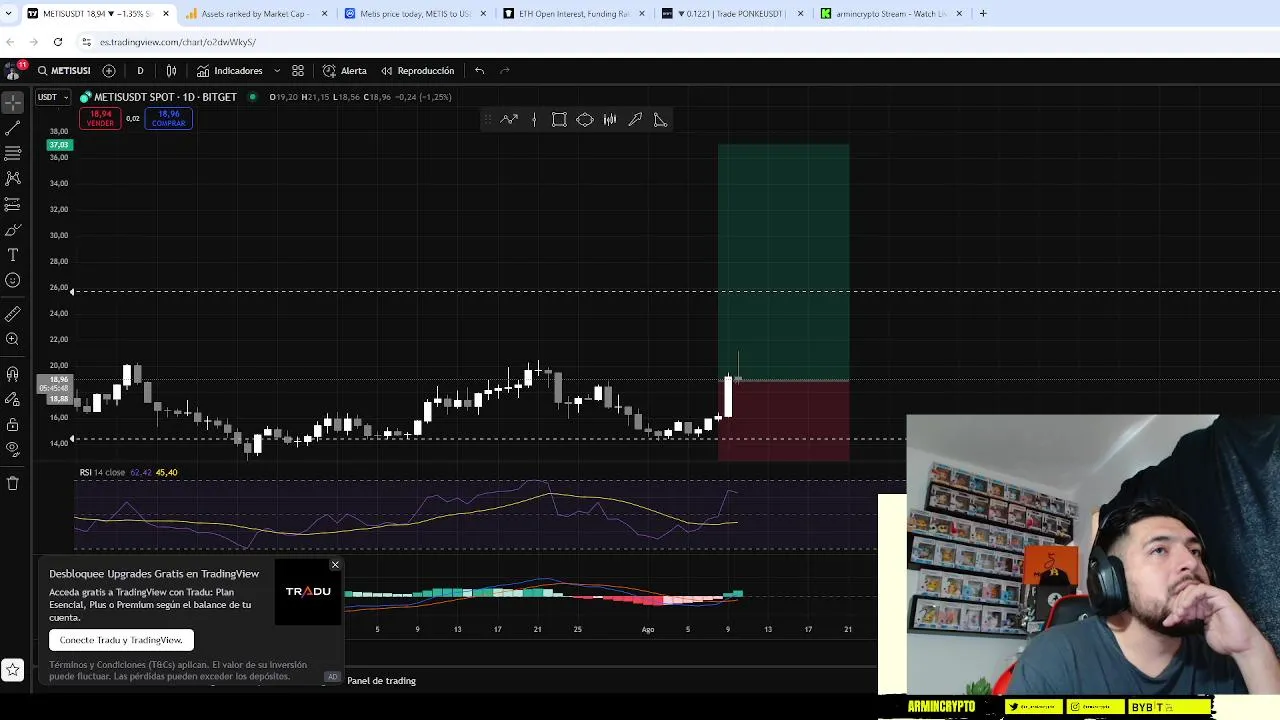Click the trash icon to remove drawings
Image resolution: width=1280 pixels, height=720 pixels.
[x=13, y=483]
